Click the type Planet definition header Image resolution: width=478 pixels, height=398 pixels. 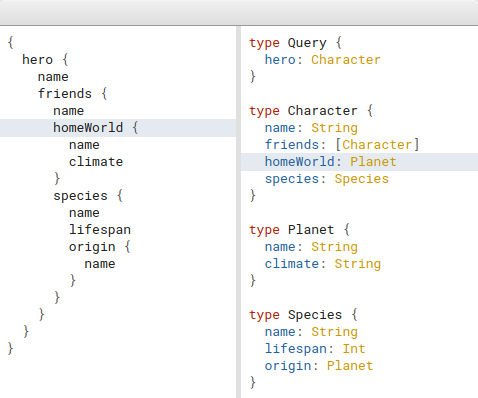click(299, 230)
